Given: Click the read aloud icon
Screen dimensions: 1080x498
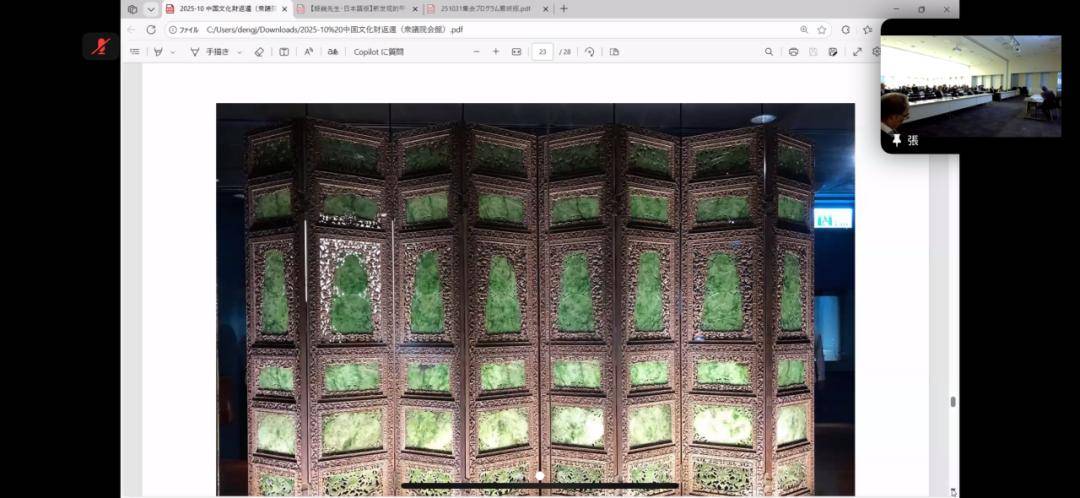Looking at the screenshot, I should tap(308, 52).
